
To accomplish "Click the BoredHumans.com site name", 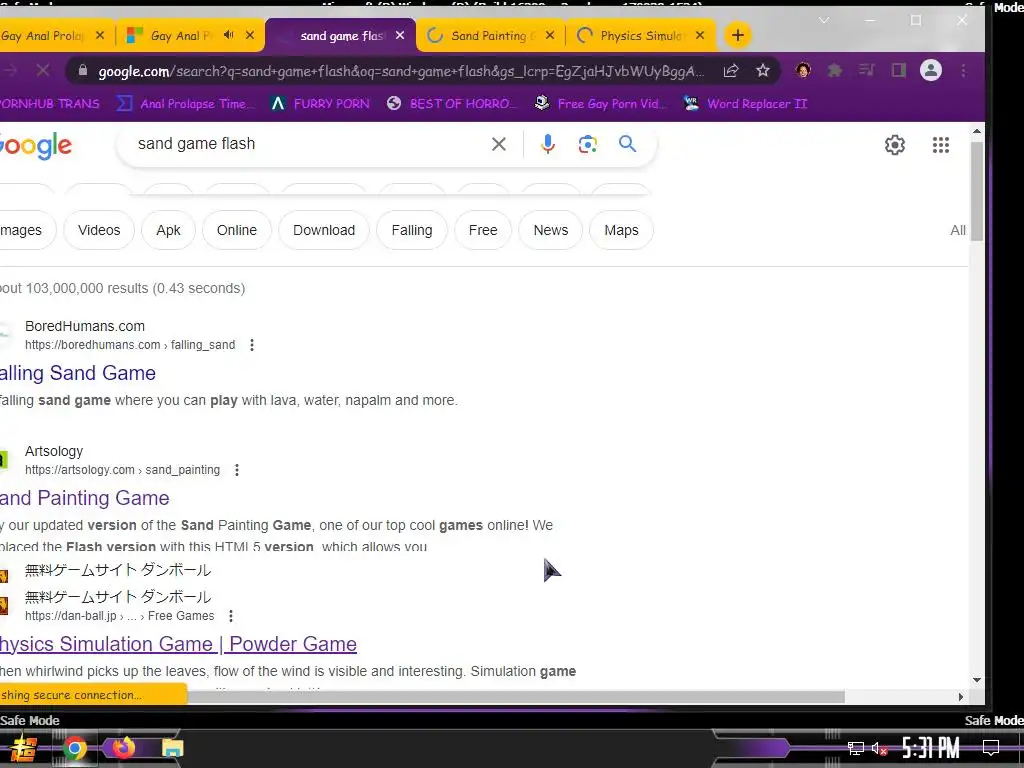I will coord(85,326).
